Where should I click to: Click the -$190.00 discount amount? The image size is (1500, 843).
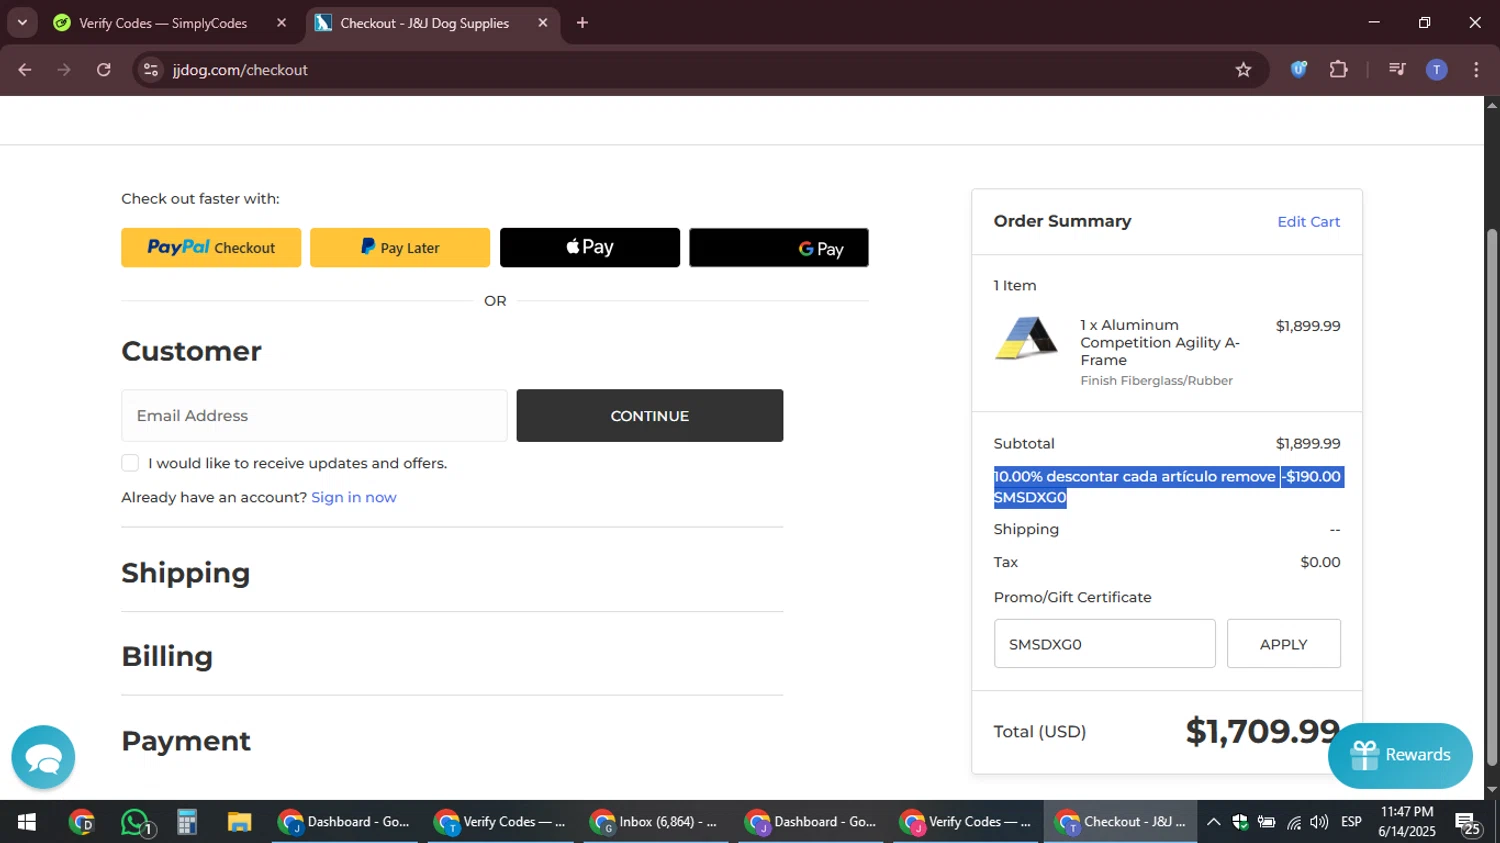coord(1311,476)
